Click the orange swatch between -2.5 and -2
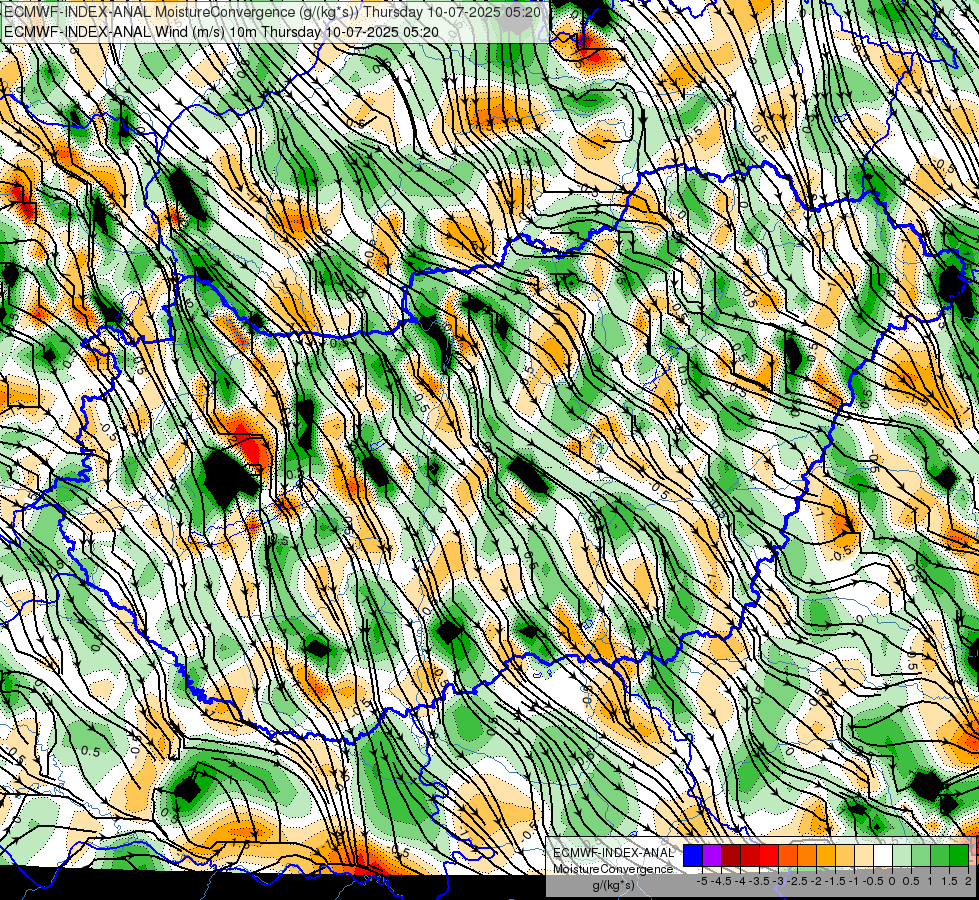Screen dimensions: 979x900 807,856
